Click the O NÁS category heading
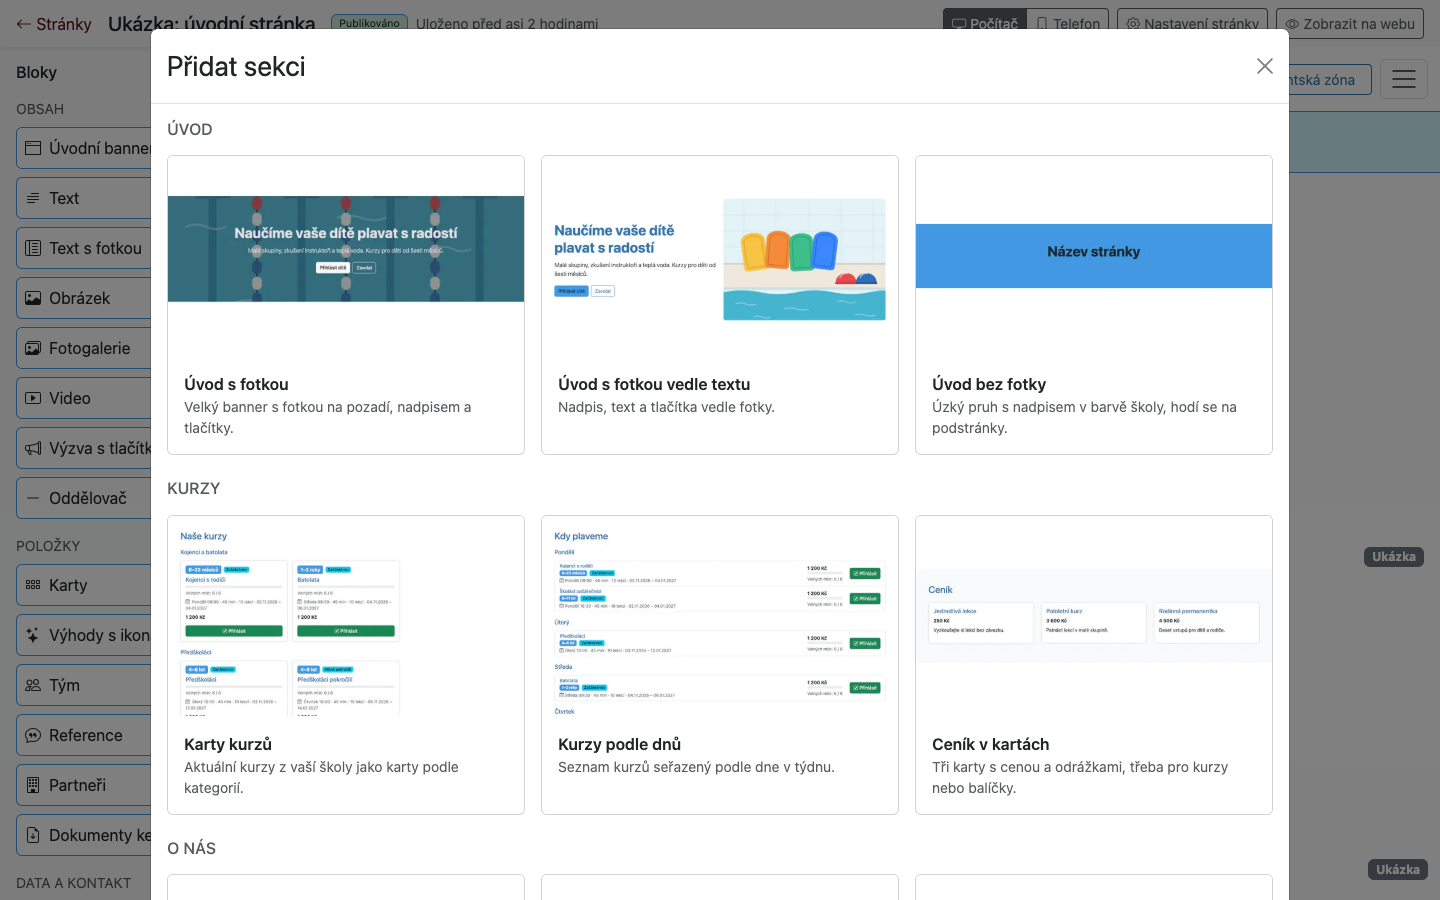 (191, 848)
